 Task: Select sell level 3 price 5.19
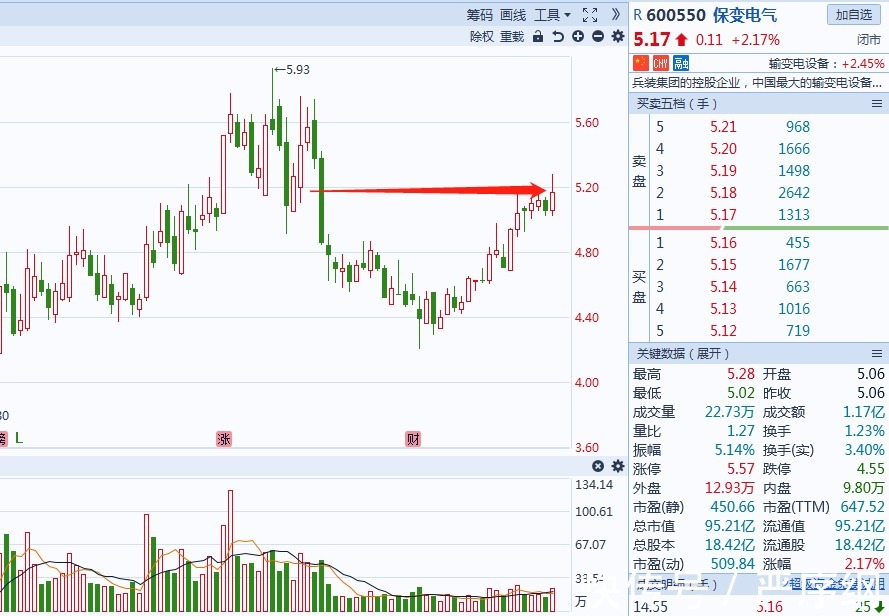tap(723, 171)
